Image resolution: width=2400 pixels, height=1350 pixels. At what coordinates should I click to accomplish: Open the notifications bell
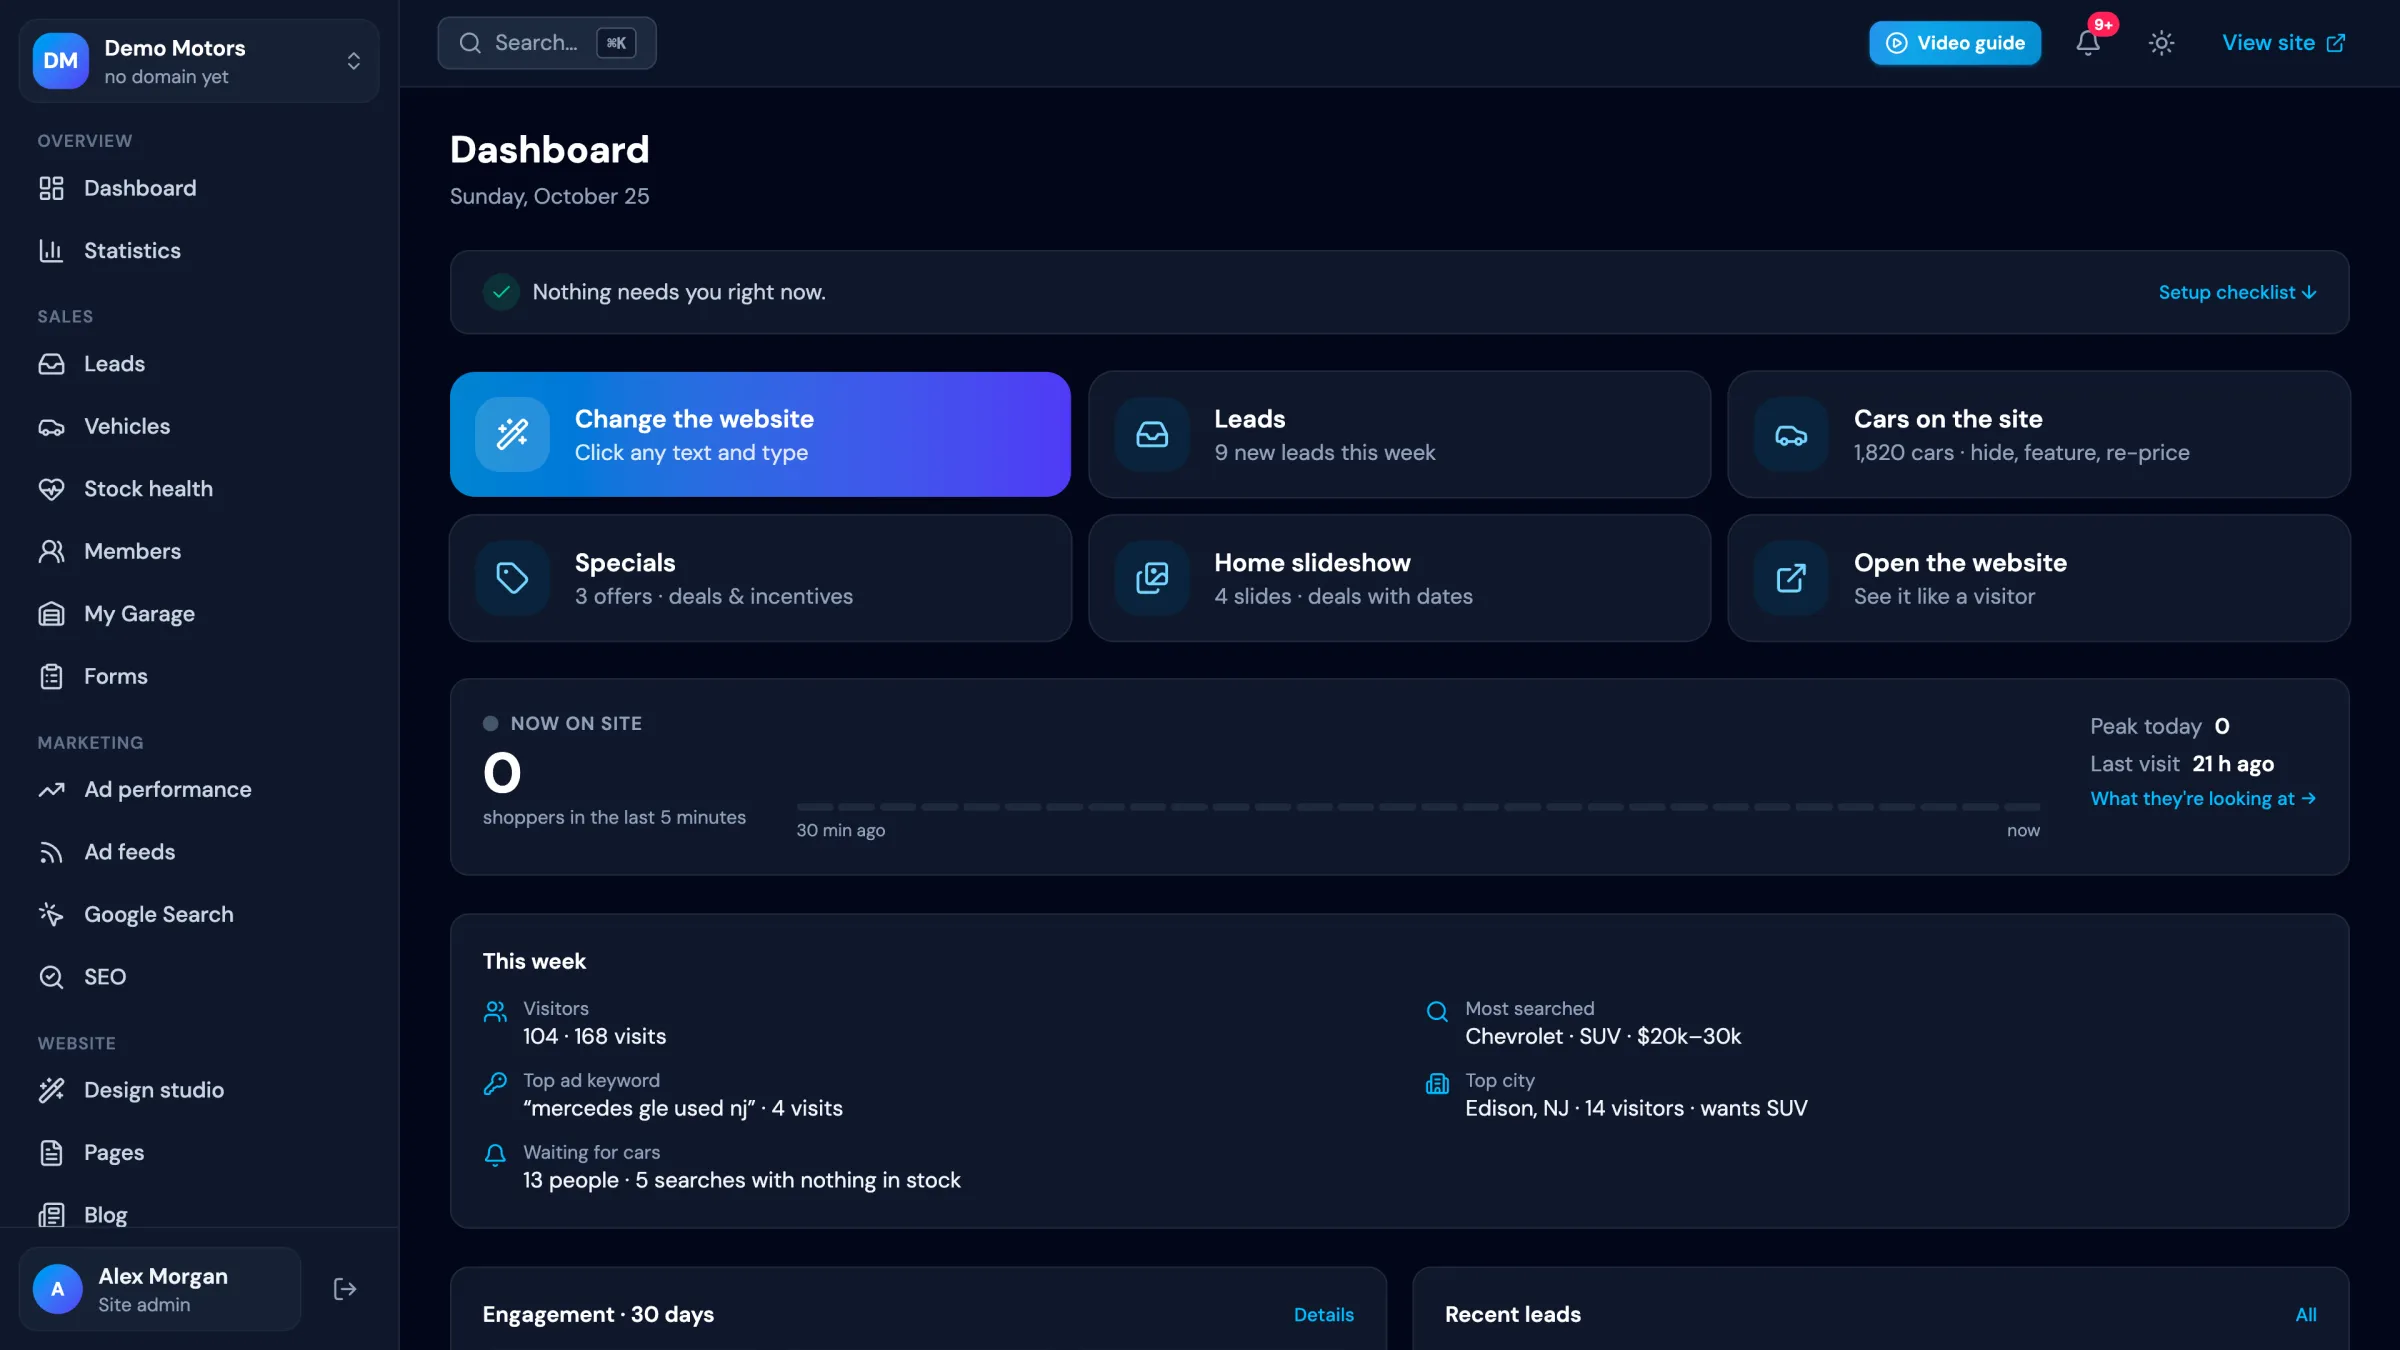2088,43
